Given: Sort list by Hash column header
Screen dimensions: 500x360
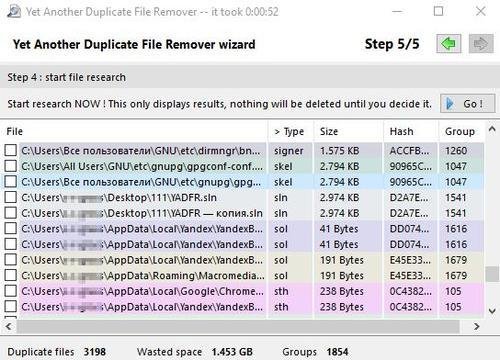Looking at the screenshot, I should tap(410, 131).
